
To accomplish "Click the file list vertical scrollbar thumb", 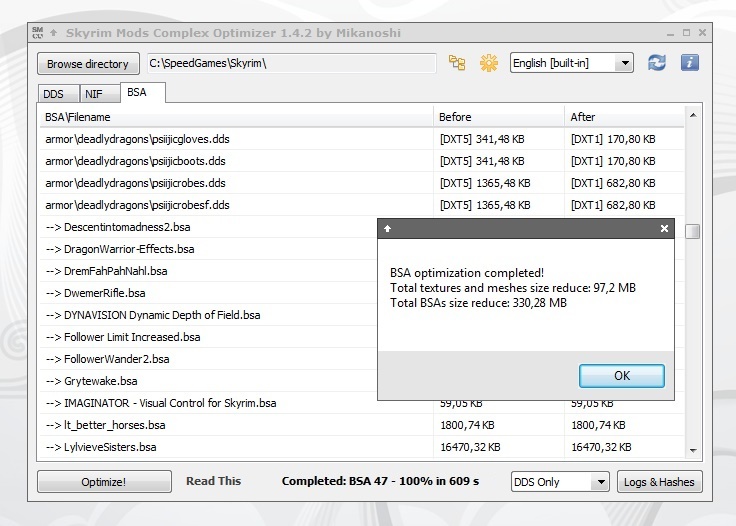I will point(692,231).
